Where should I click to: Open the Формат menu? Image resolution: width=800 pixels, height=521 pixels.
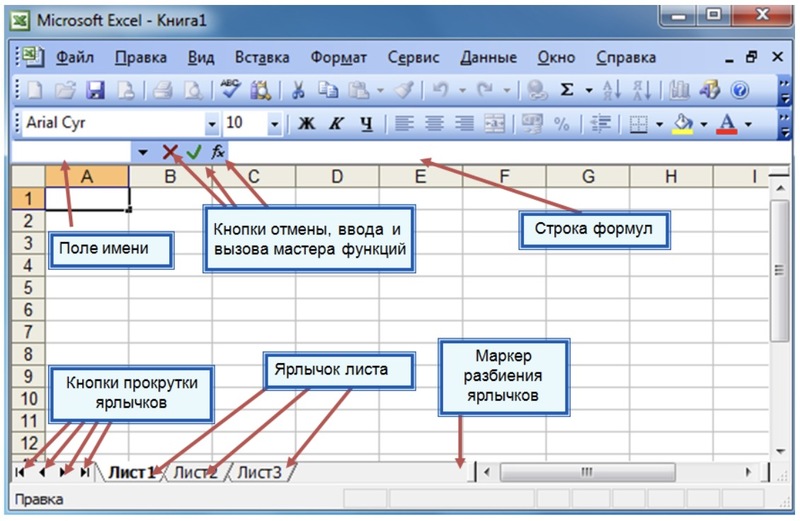tap(339, 58)
